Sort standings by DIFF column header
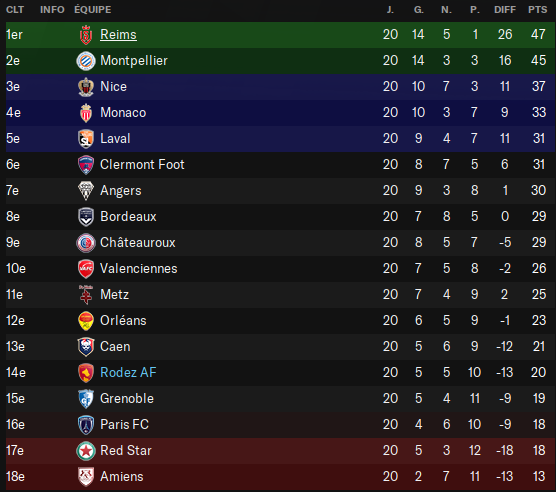The width and height of the screenshot is (556, 492). click(x=505, y=10)
